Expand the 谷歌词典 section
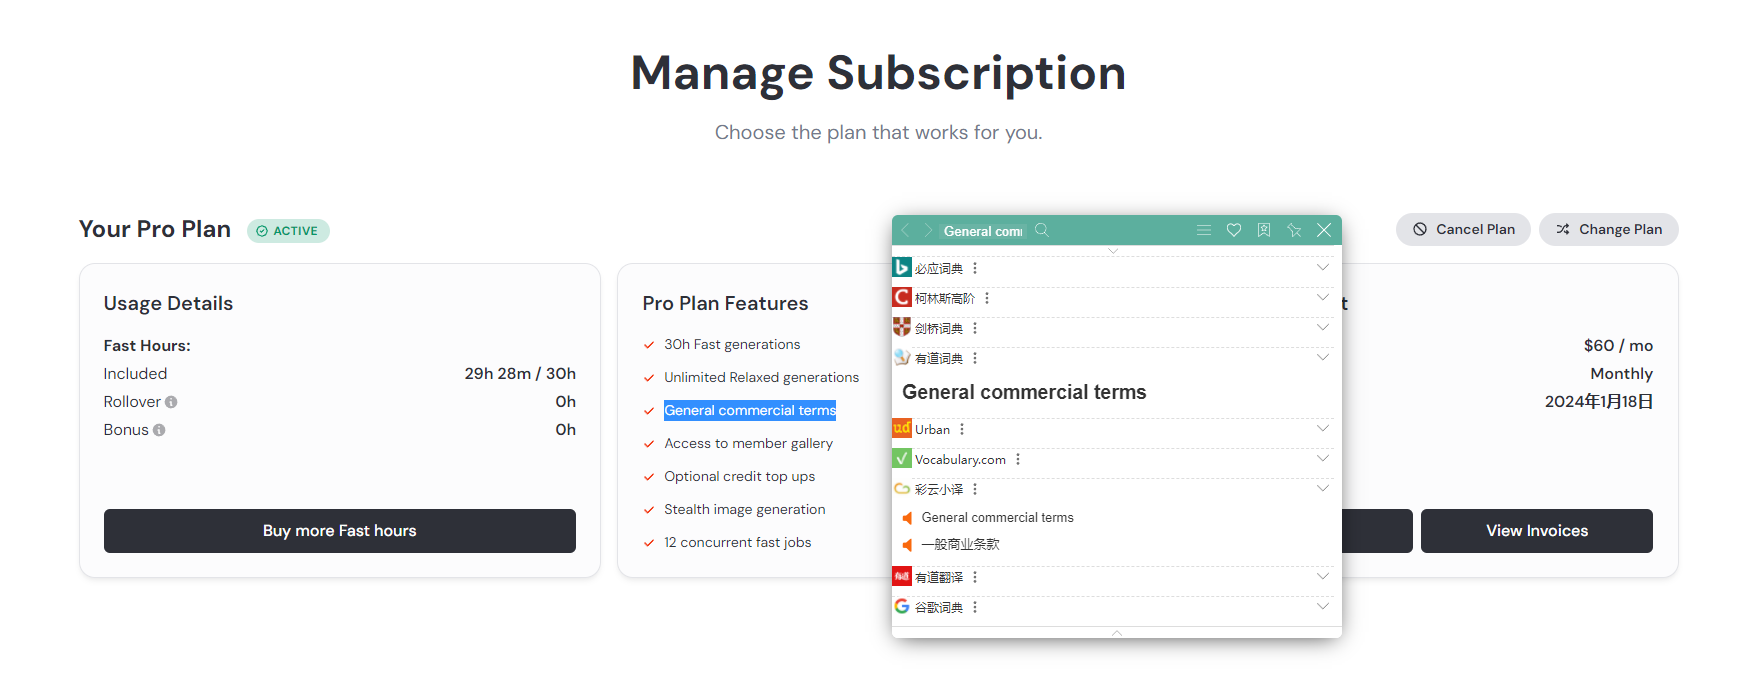The width and height of the screenshot is (1751, 700). (1322, 607)
